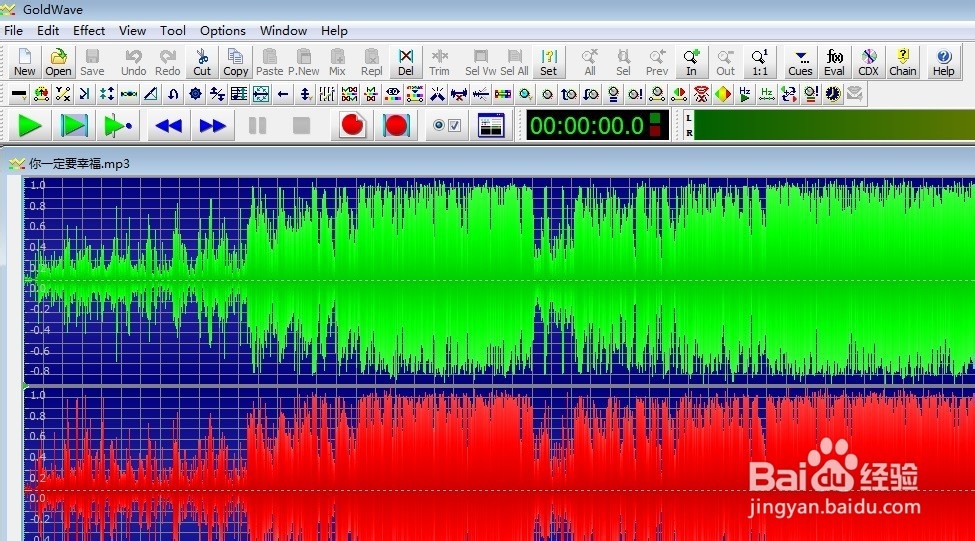Set zoom to 1:1
Viewport: 975px width, 541px height.
point(760,62)
